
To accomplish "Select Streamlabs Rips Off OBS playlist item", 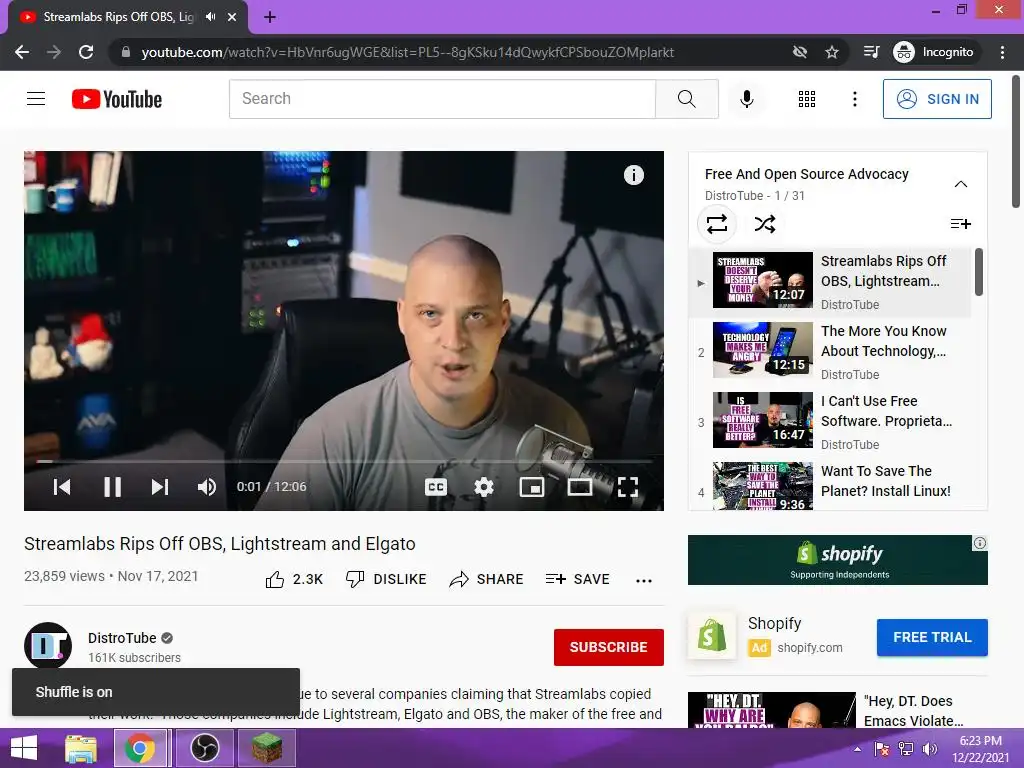I will tap(830, 281).
